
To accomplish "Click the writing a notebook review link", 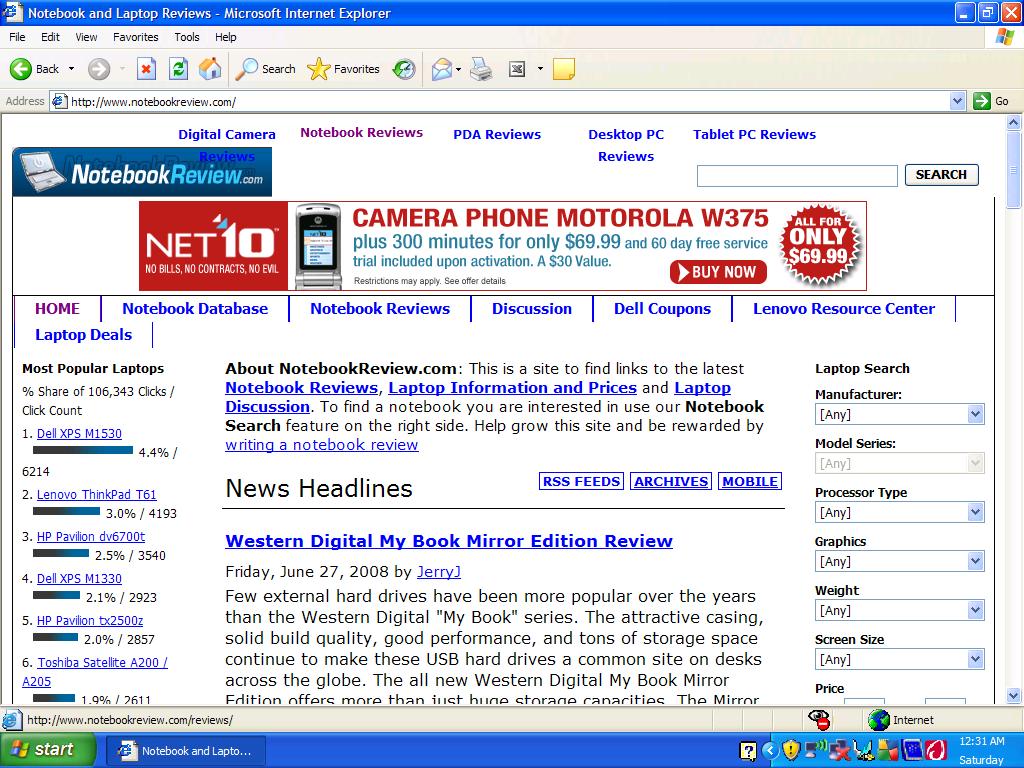I will [321, 445].
